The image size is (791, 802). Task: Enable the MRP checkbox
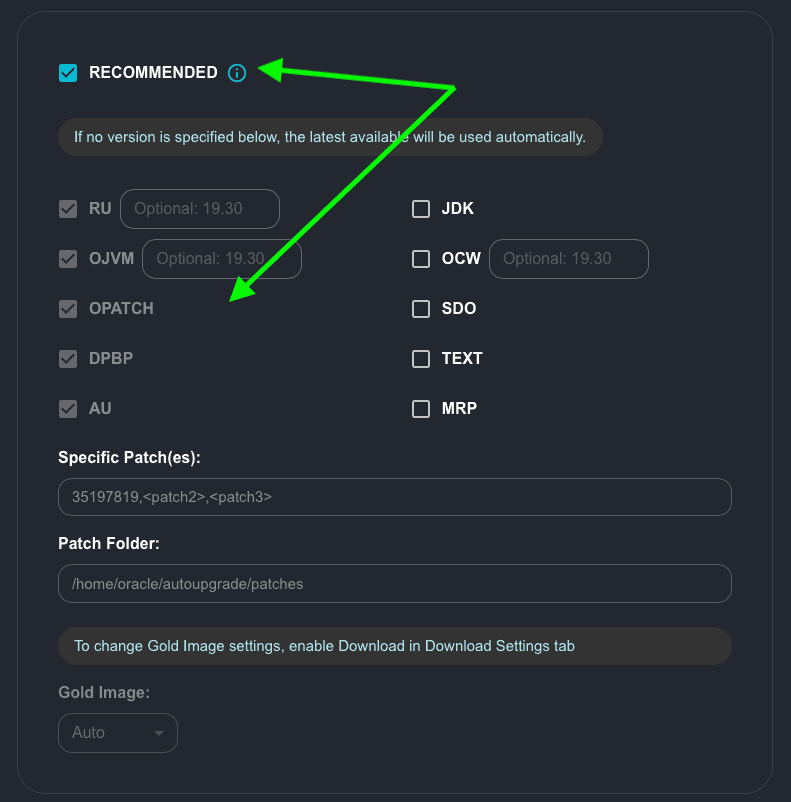pos(421,409)
